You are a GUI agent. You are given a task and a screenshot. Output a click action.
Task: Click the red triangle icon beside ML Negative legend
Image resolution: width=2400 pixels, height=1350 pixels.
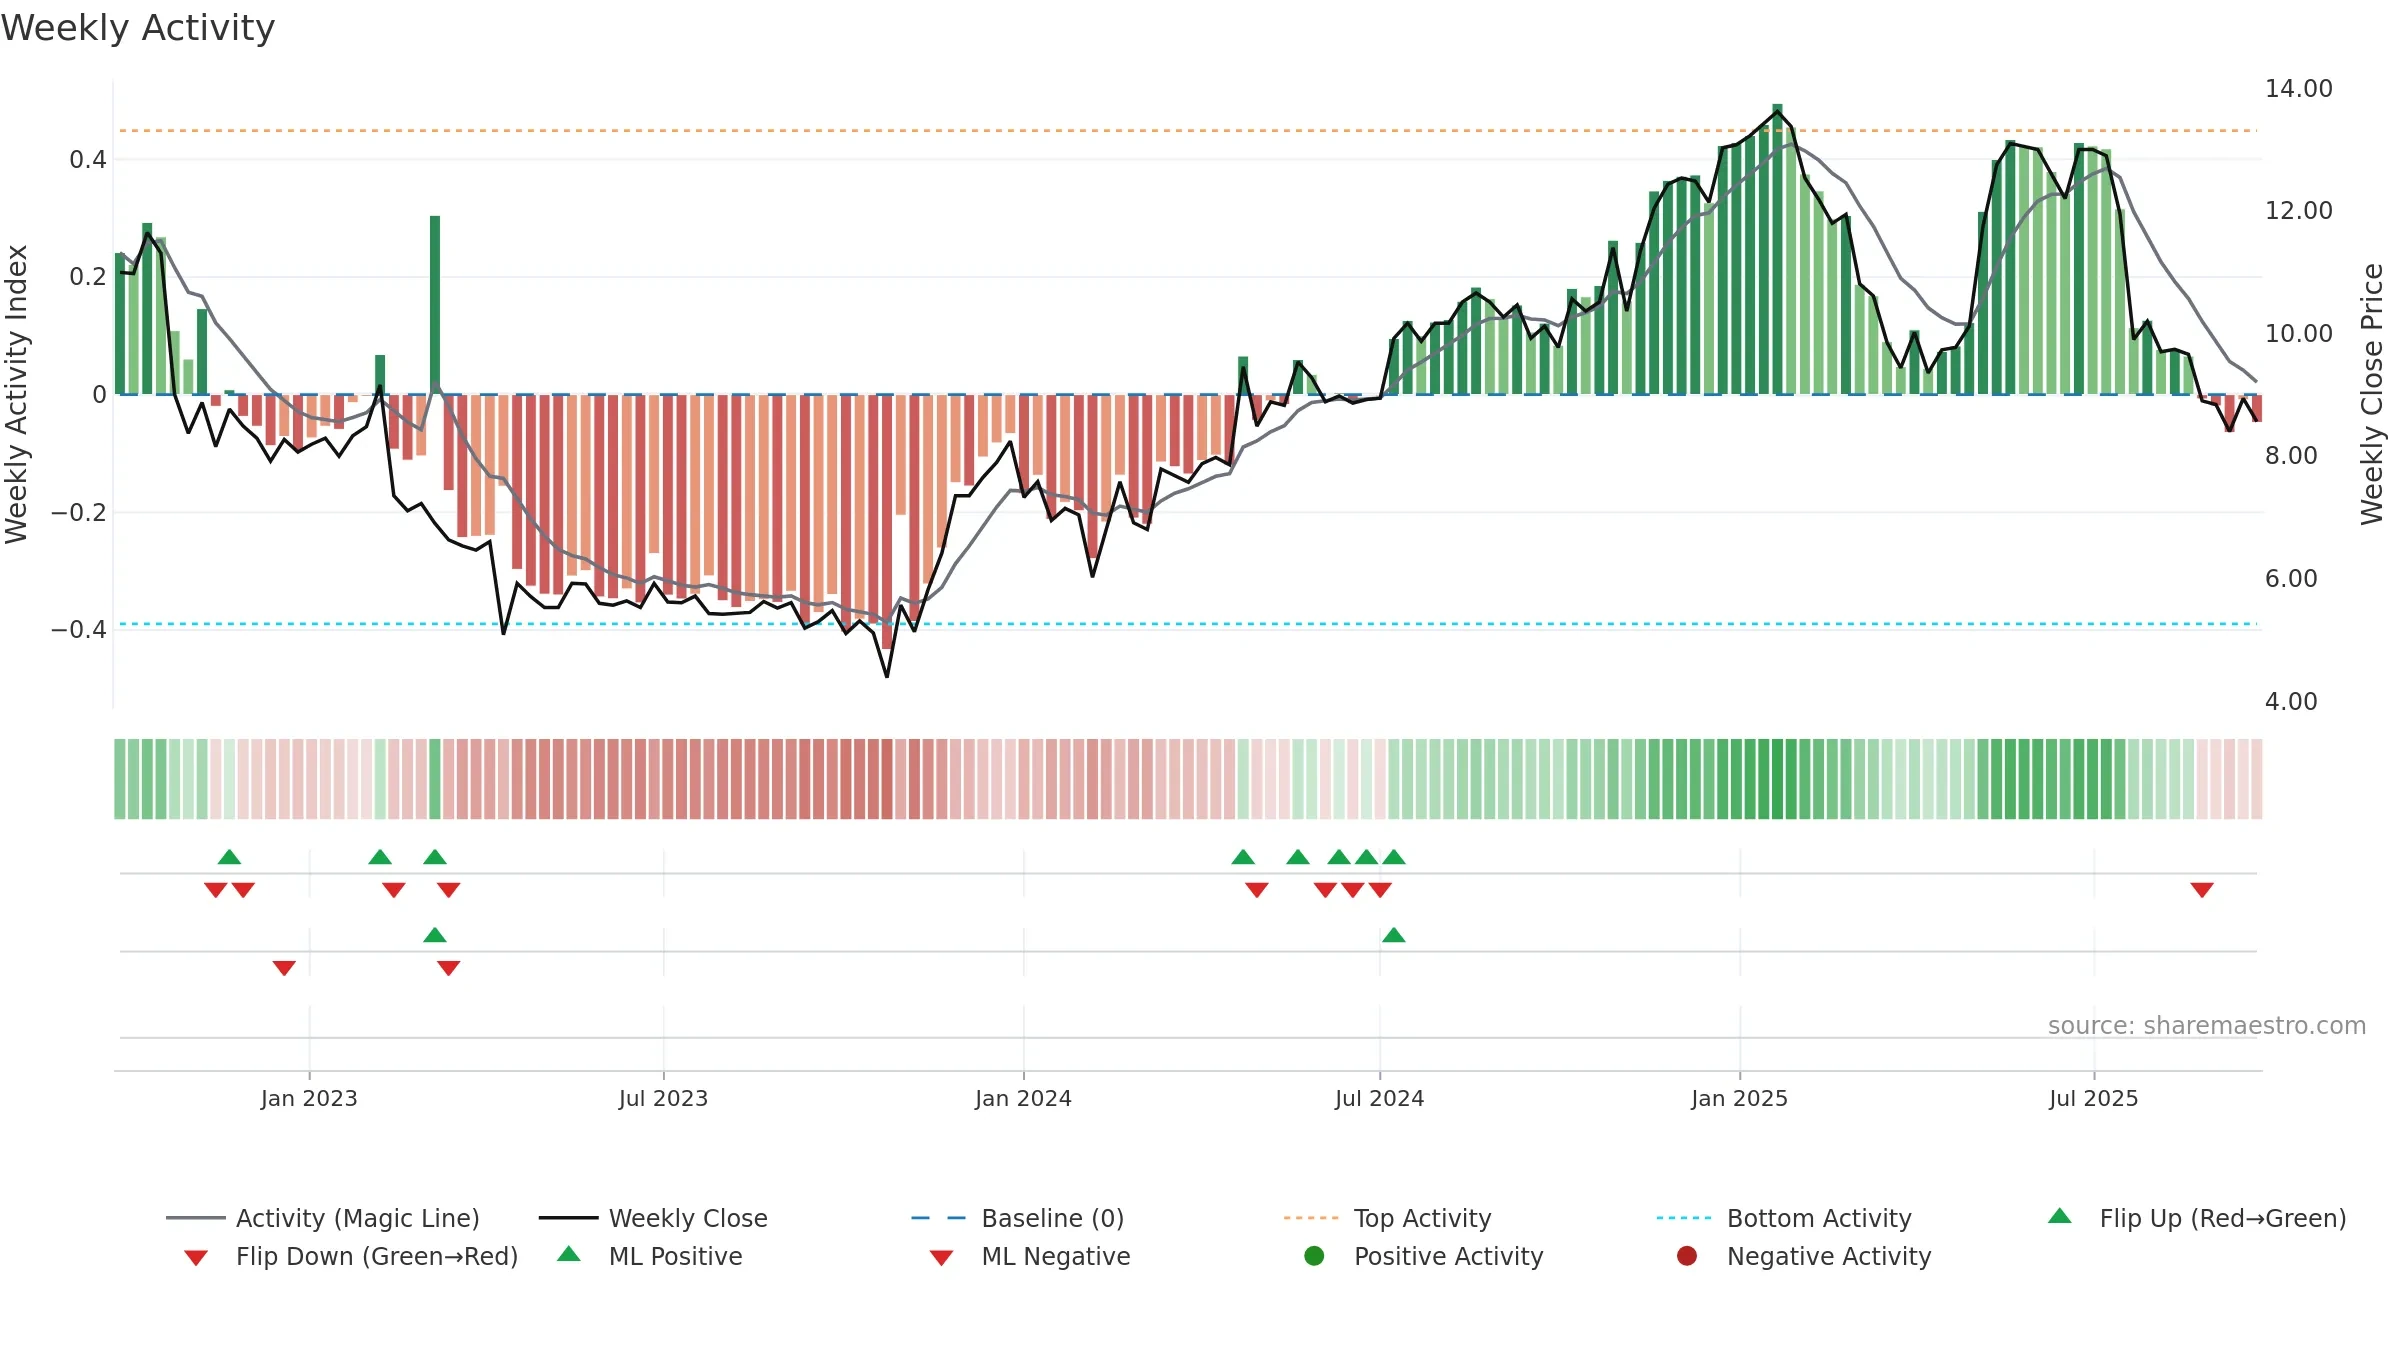pos(942,1258)
